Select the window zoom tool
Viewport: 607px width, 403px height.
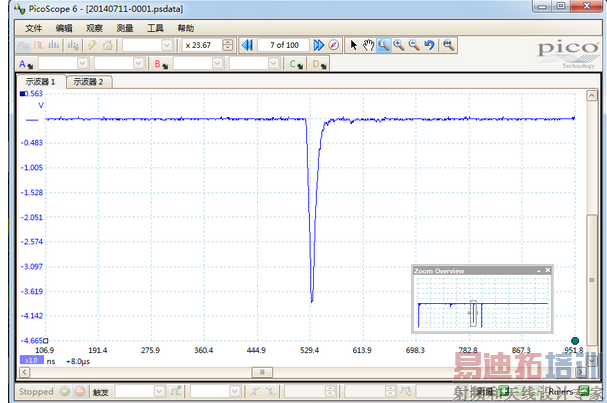[384, 45]
